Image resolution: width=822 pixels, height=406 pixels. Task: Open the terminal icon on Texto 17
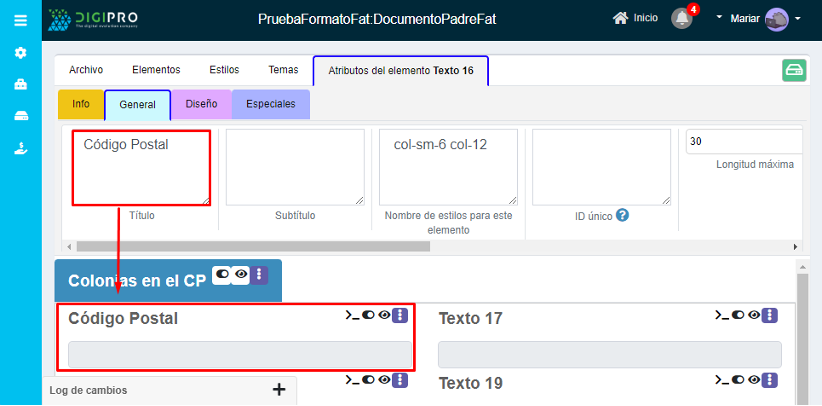pyautogui.click(x=722, y=315)
